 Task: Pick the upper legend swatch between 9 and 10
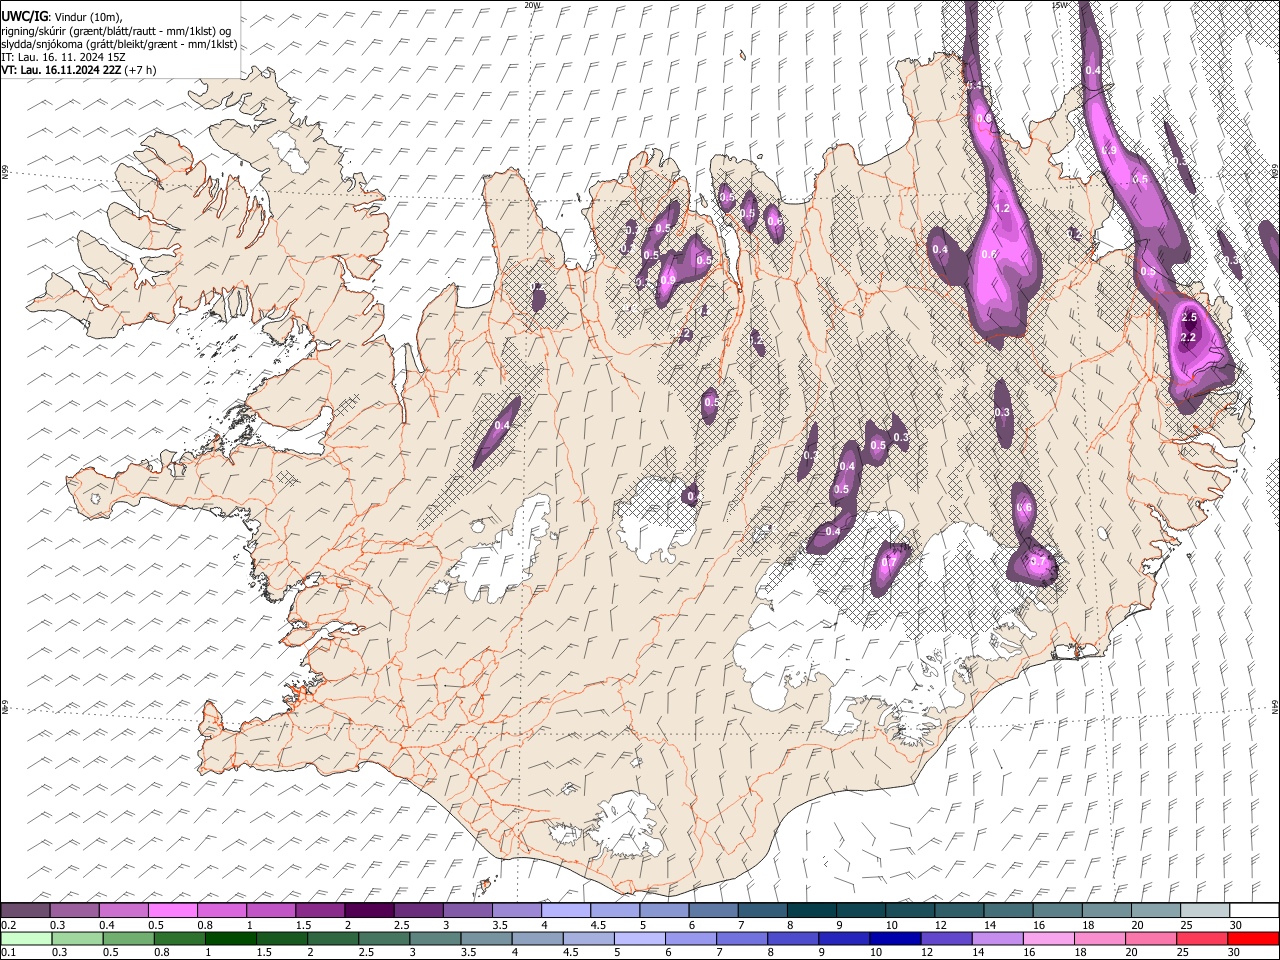pyautogui.click(x=860, y=910)
